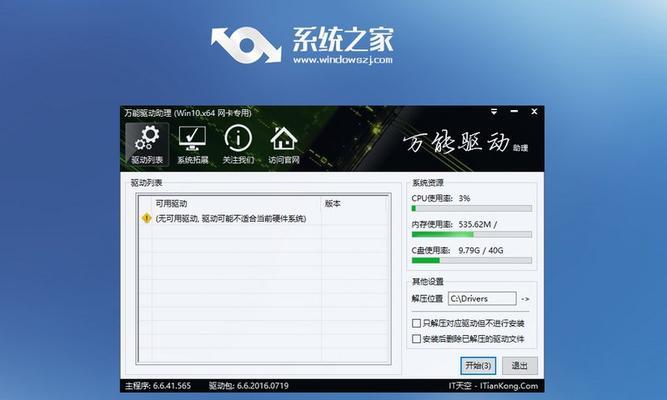Click the yellow warning icon in driver list

(x=146, y=218)
